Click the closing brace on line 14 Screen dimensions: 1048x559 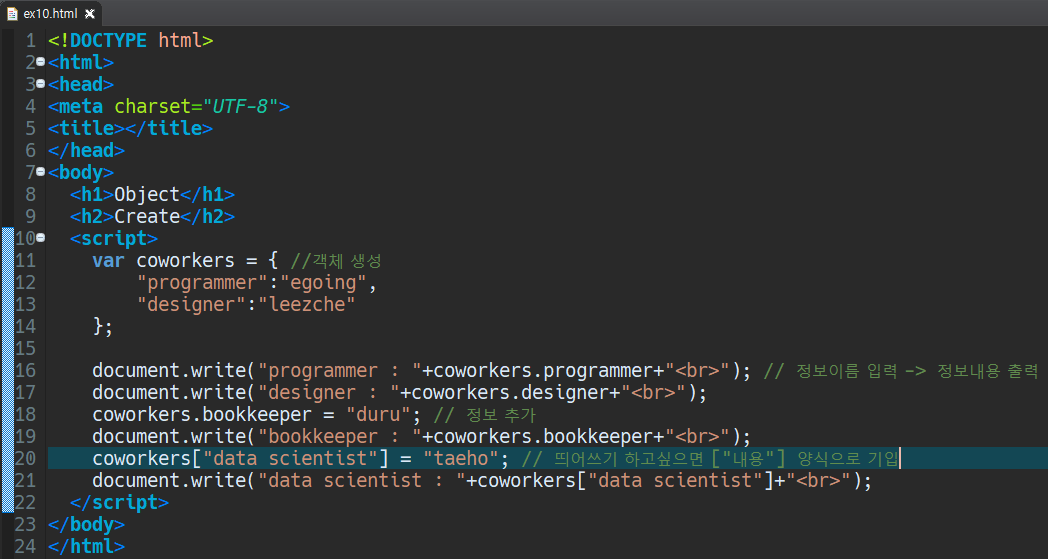click(103, 326)
